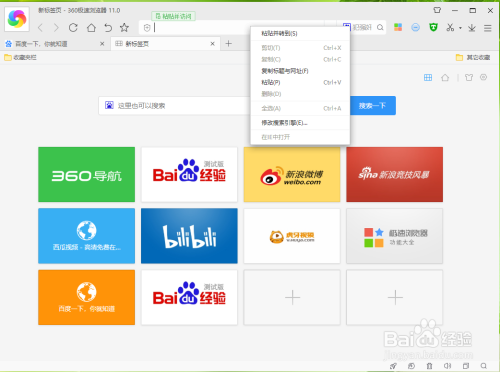Close the 新标签页 tab
The height and width of the screenshot is (372, 500).
point(212,44)
